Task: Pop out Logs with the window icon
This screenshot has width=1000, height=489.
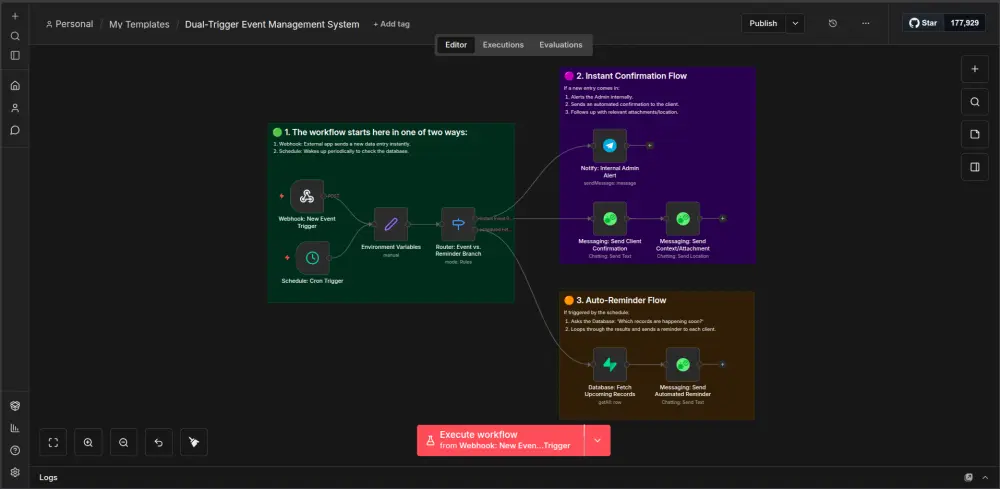Action: (968, 478)
